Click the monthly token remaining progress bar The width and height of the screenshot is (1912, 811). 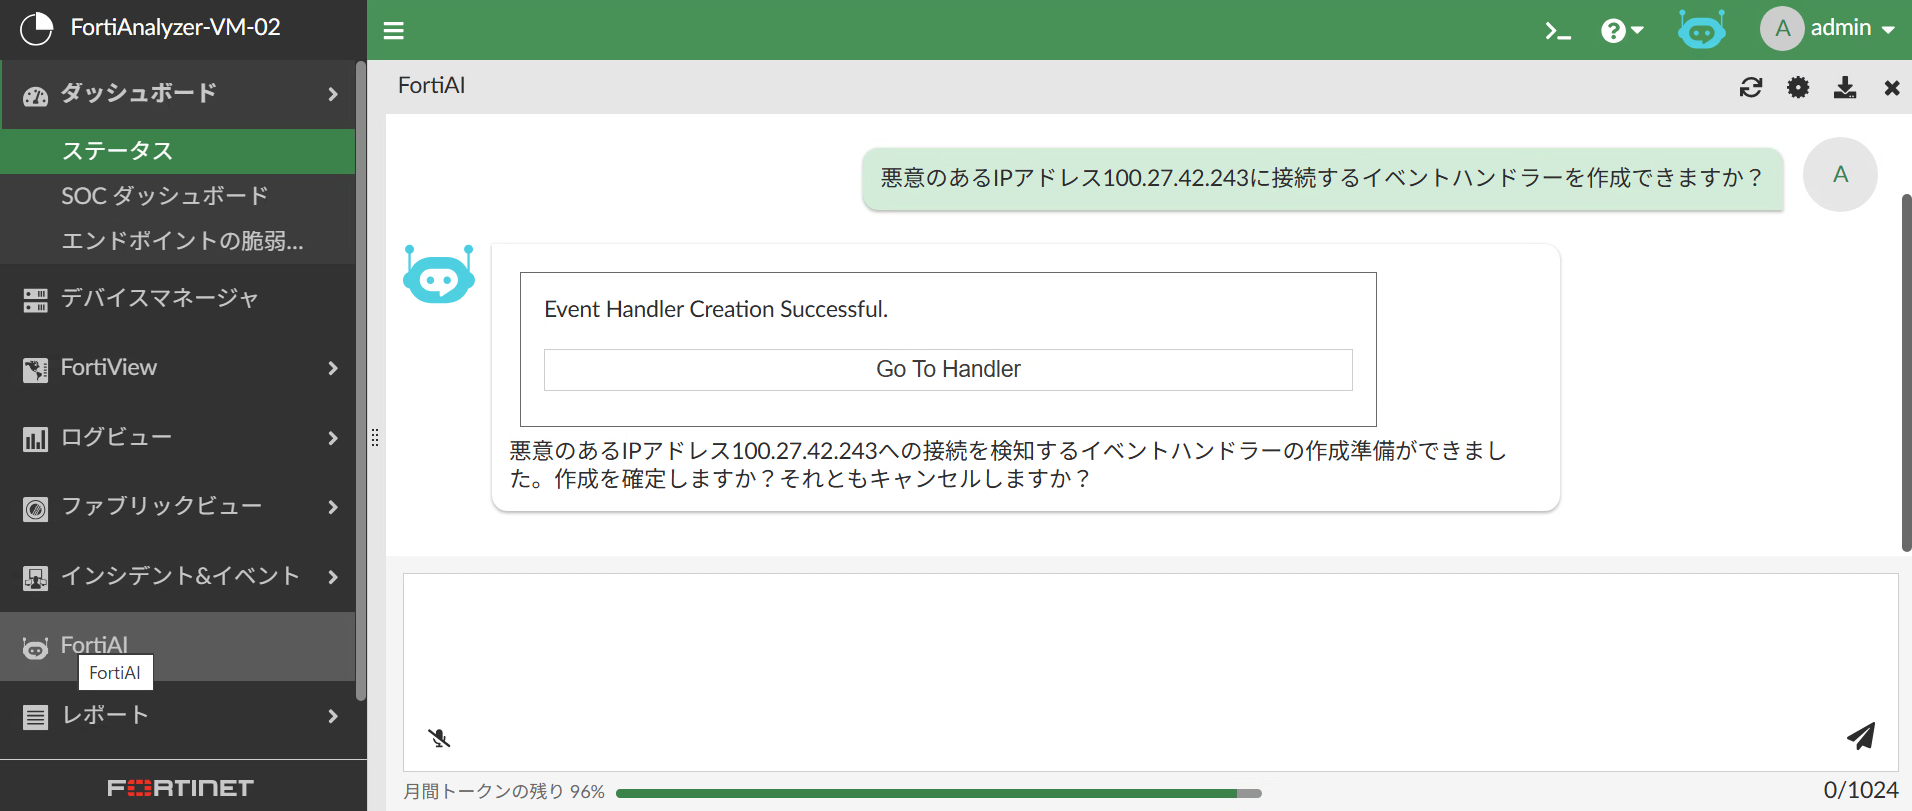[938, 793]
